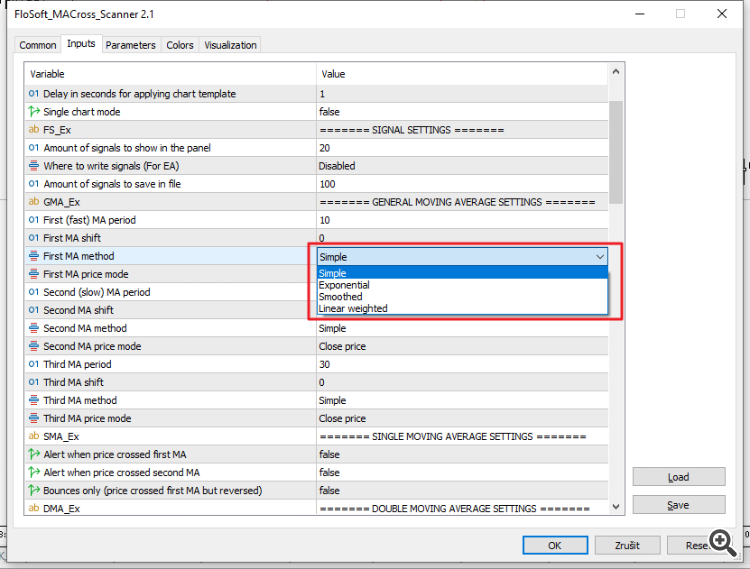
Task: Click the string 'ab' icon beside DMA_Ex
Action: 33,508
